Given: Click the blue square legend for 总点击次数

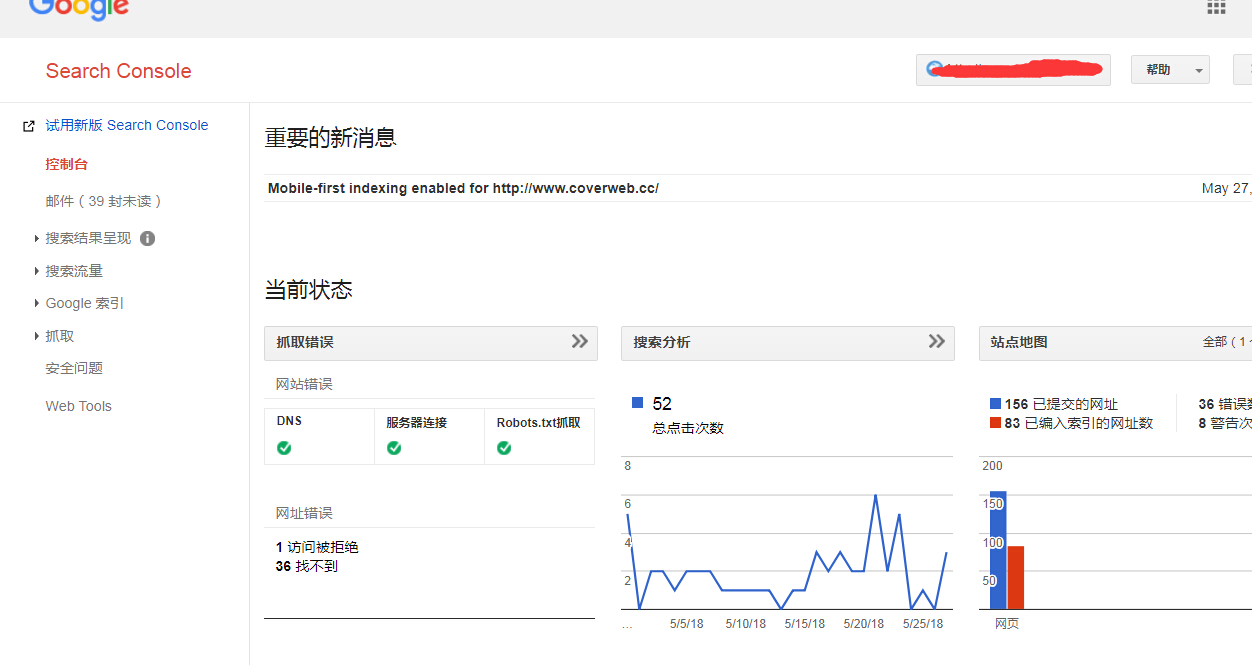Looking at the screenshot, I should (x=637, y=403).
